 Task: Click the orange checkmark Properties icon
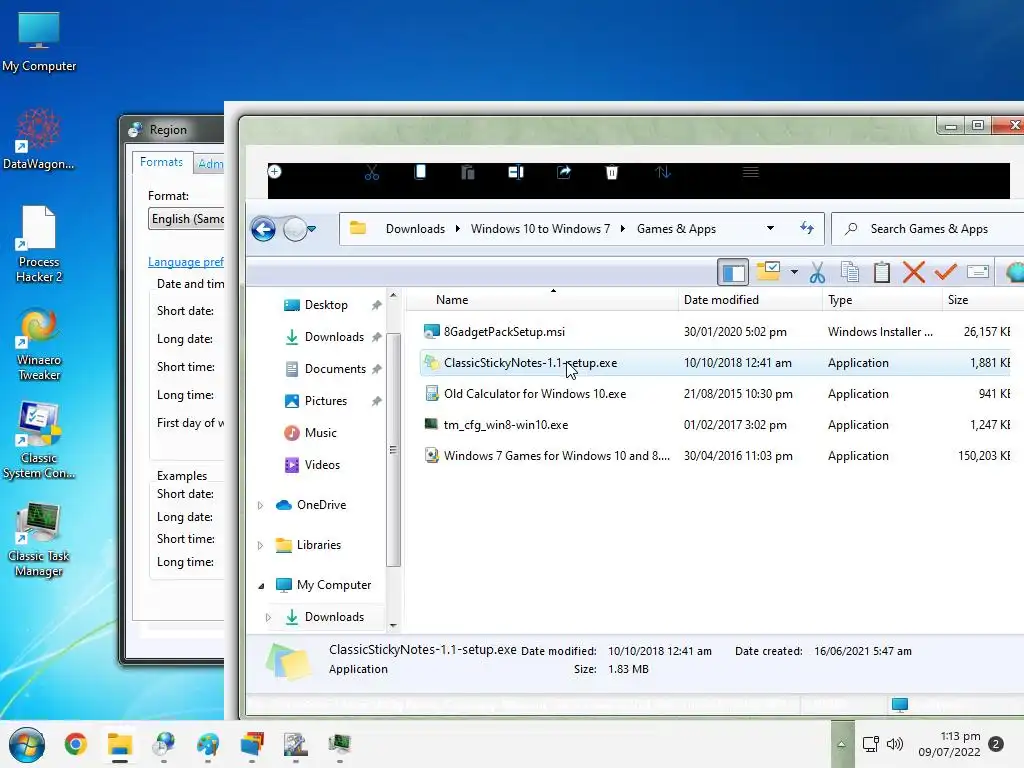click(x=945, y=271)
